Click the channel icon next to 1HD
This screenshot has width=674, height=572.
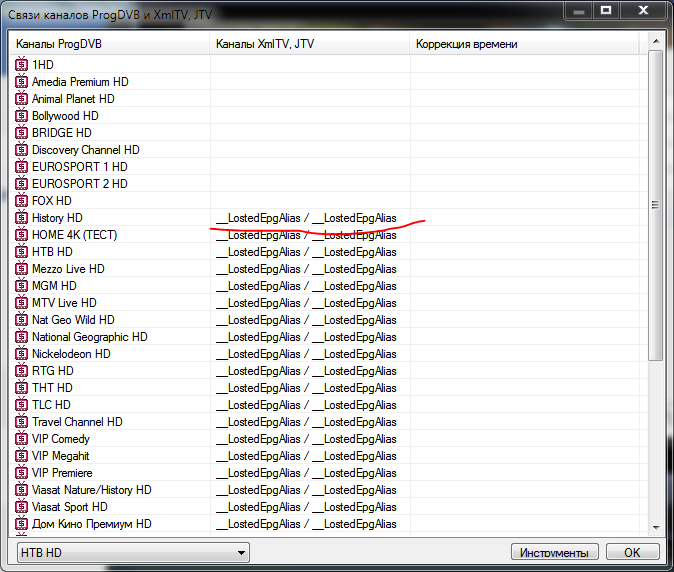pyautogui.click(x=22, y=65)
